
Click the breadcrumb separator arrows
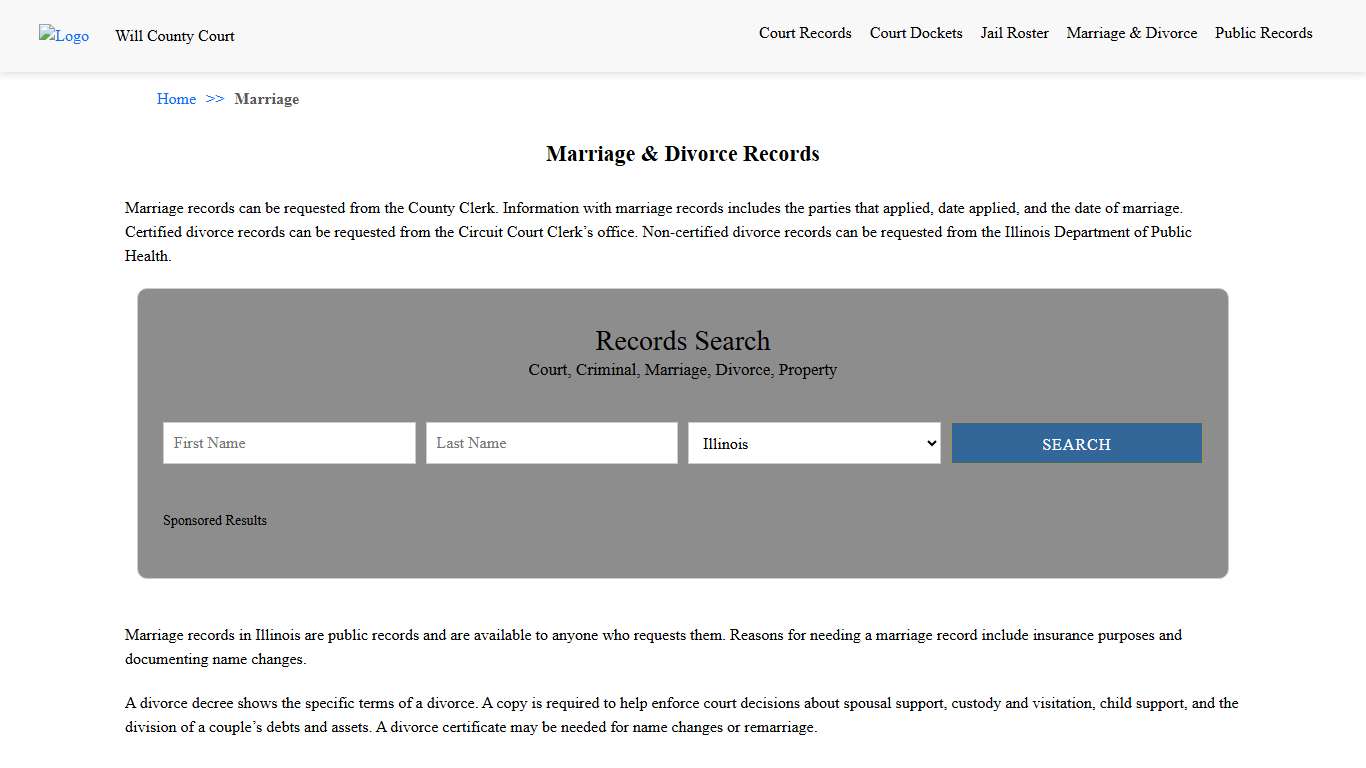tap(213, 99)
